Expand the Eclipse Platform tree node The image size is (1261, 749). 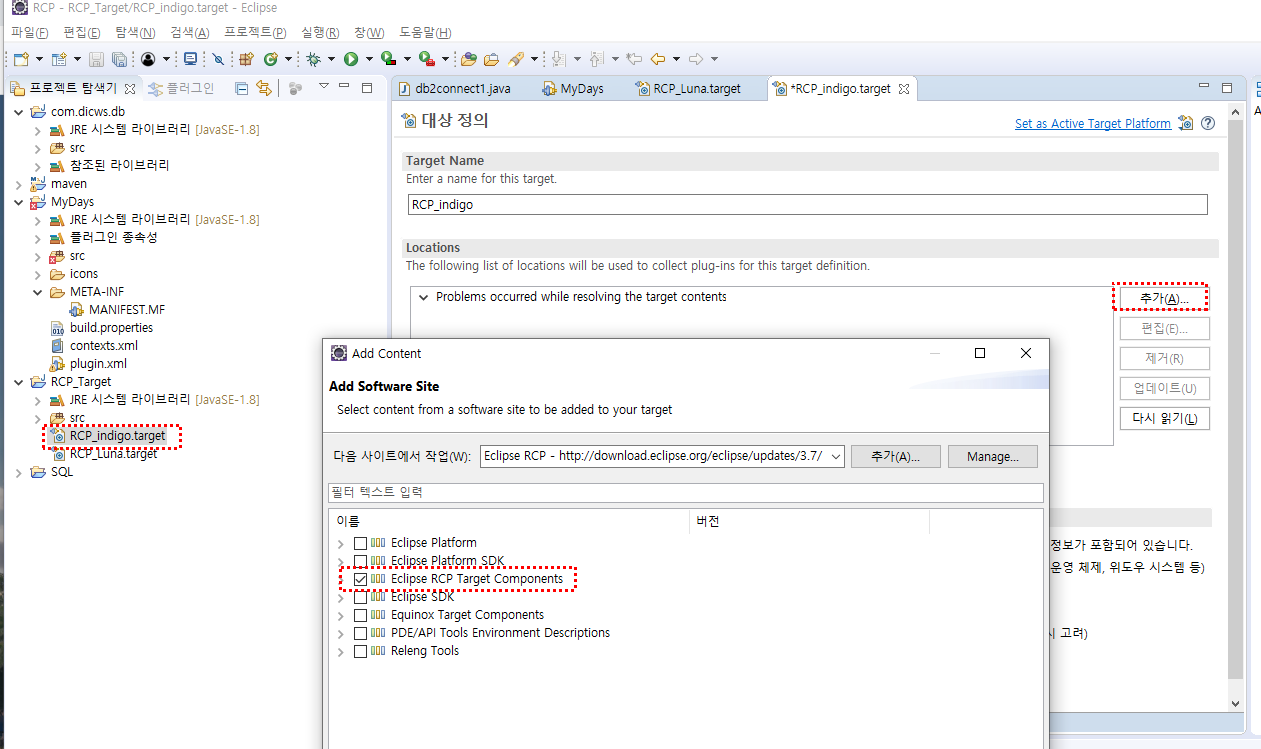[341, 543]
